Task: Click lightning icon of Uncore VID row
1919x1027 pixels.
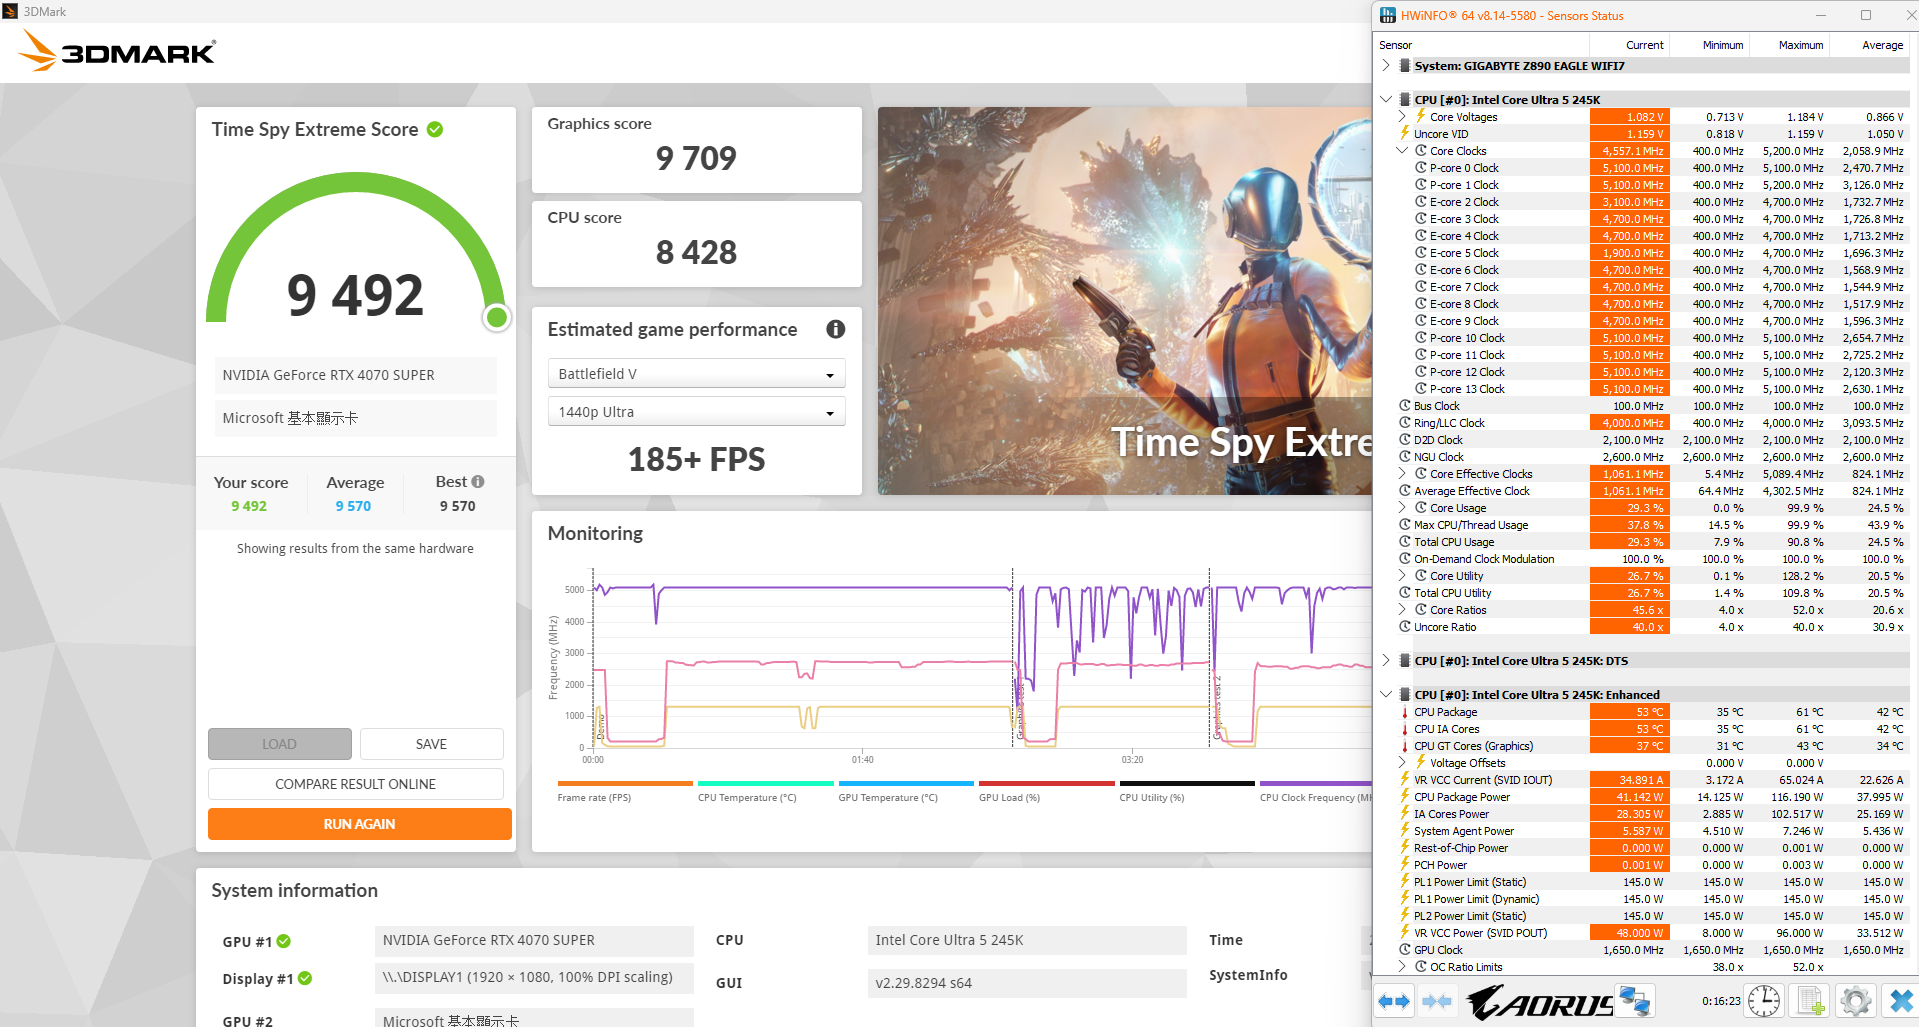Action: (1405, 133)
